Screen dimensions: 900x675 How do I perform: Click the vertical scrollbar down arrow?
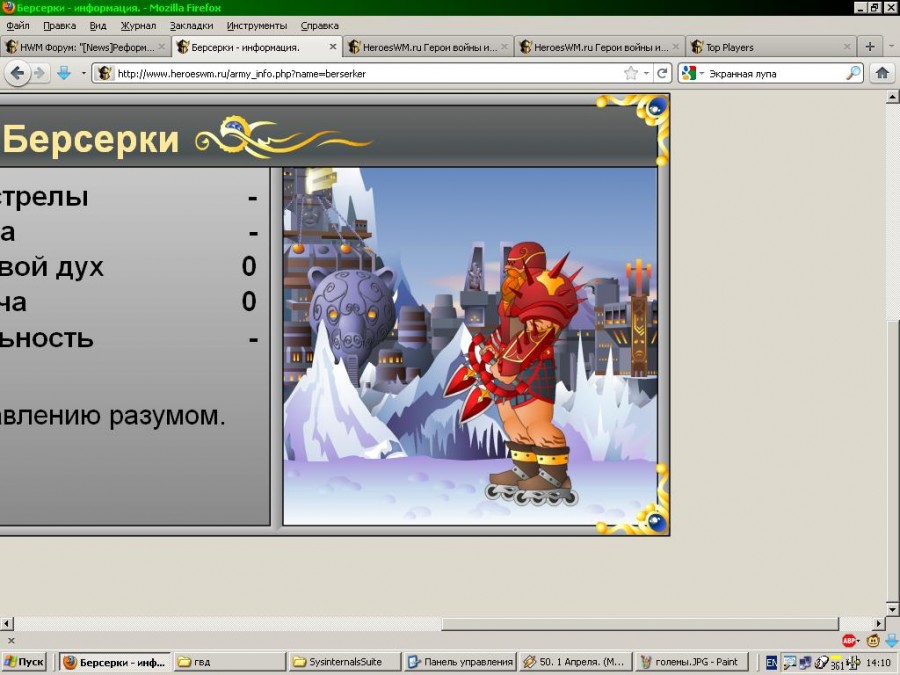tap(892, 609)
